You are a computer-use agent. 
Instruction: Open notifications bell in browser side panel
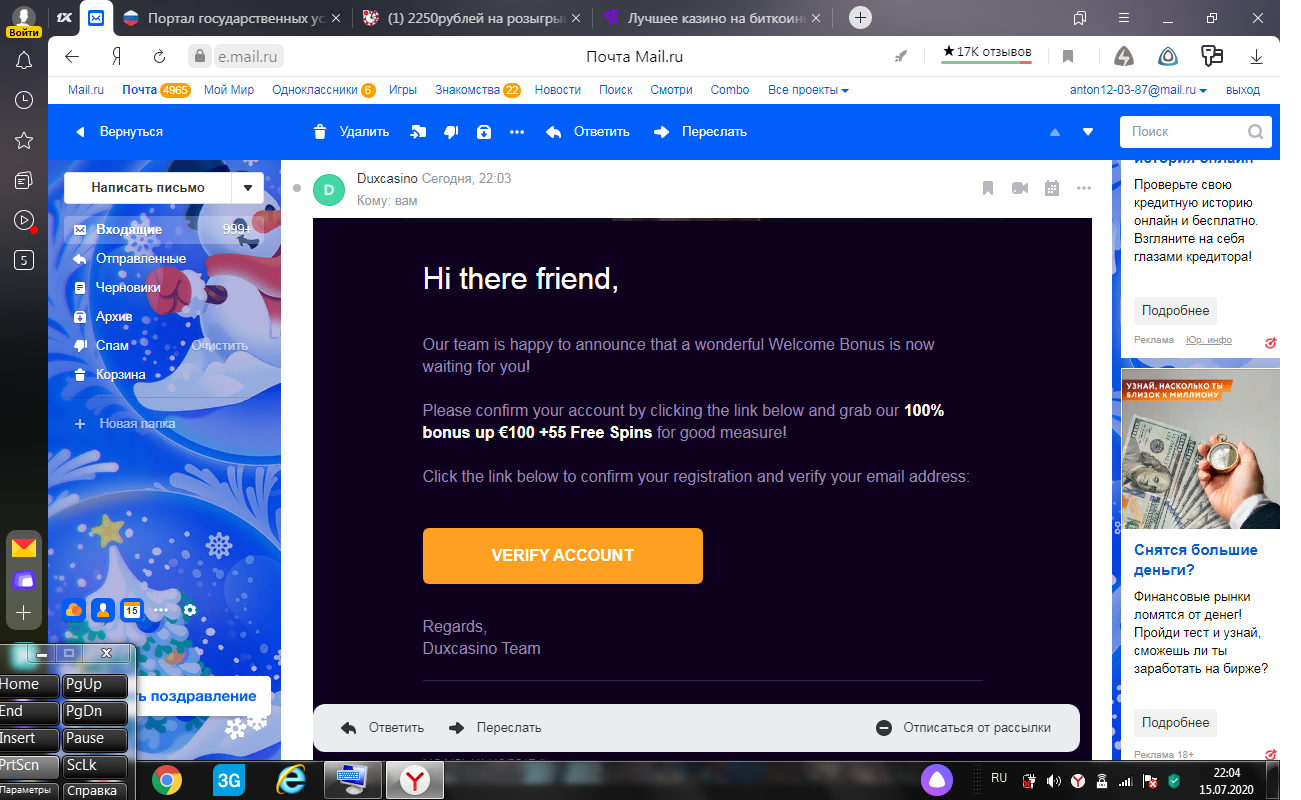(24, 61)
